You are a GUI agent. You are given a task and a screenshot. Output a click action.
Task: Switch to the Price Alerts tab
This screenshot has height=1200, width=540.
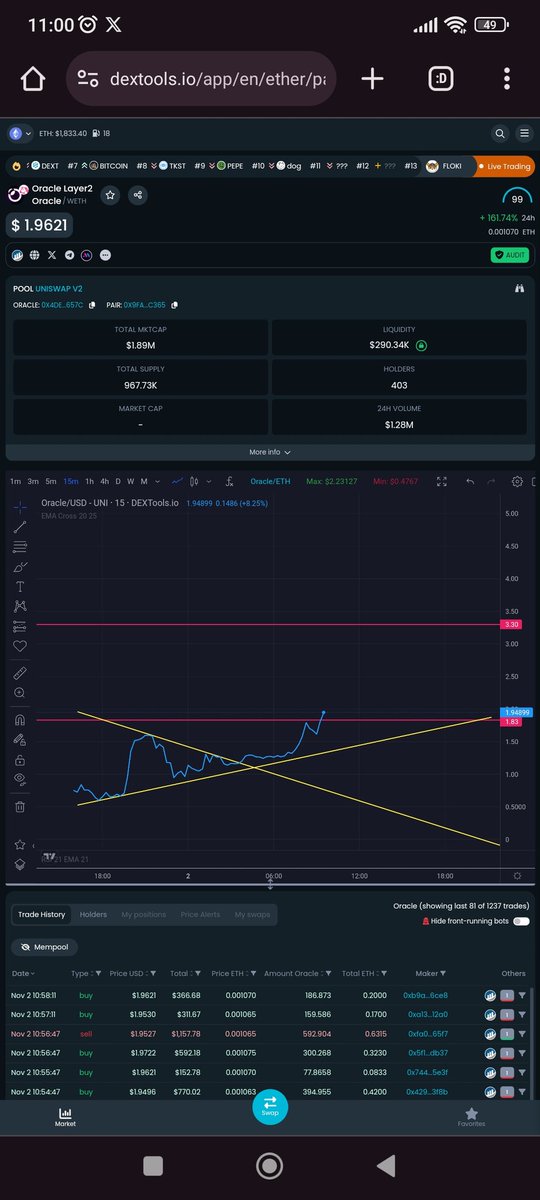point(200,914)
